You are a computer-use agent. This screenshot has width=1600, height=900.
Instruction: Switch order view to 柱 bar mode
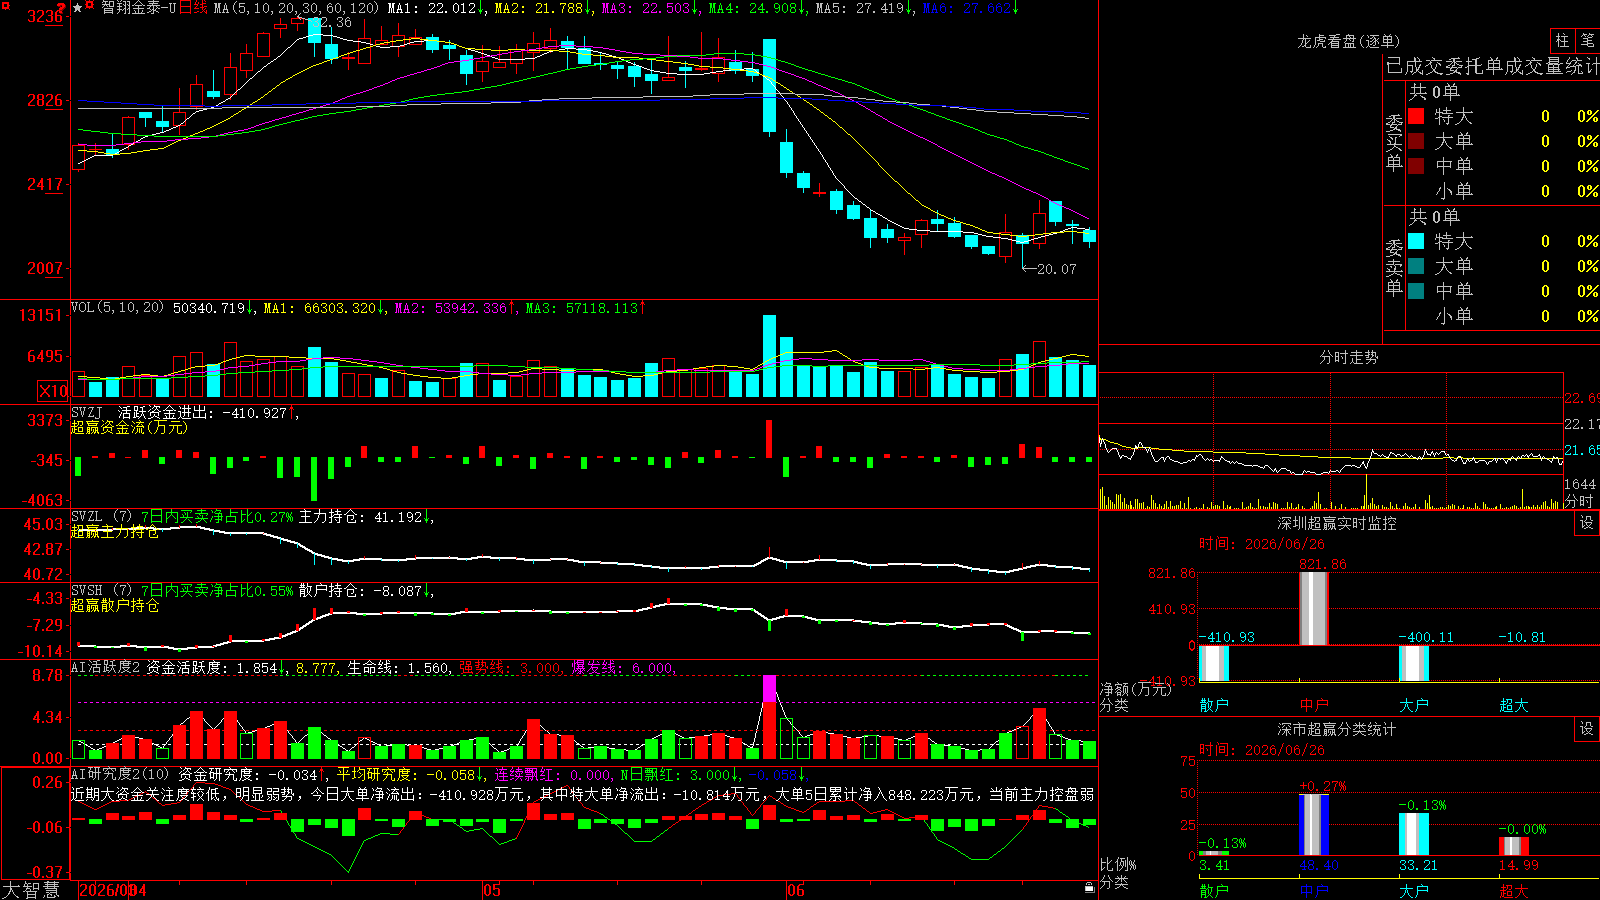click(1562, 41)
